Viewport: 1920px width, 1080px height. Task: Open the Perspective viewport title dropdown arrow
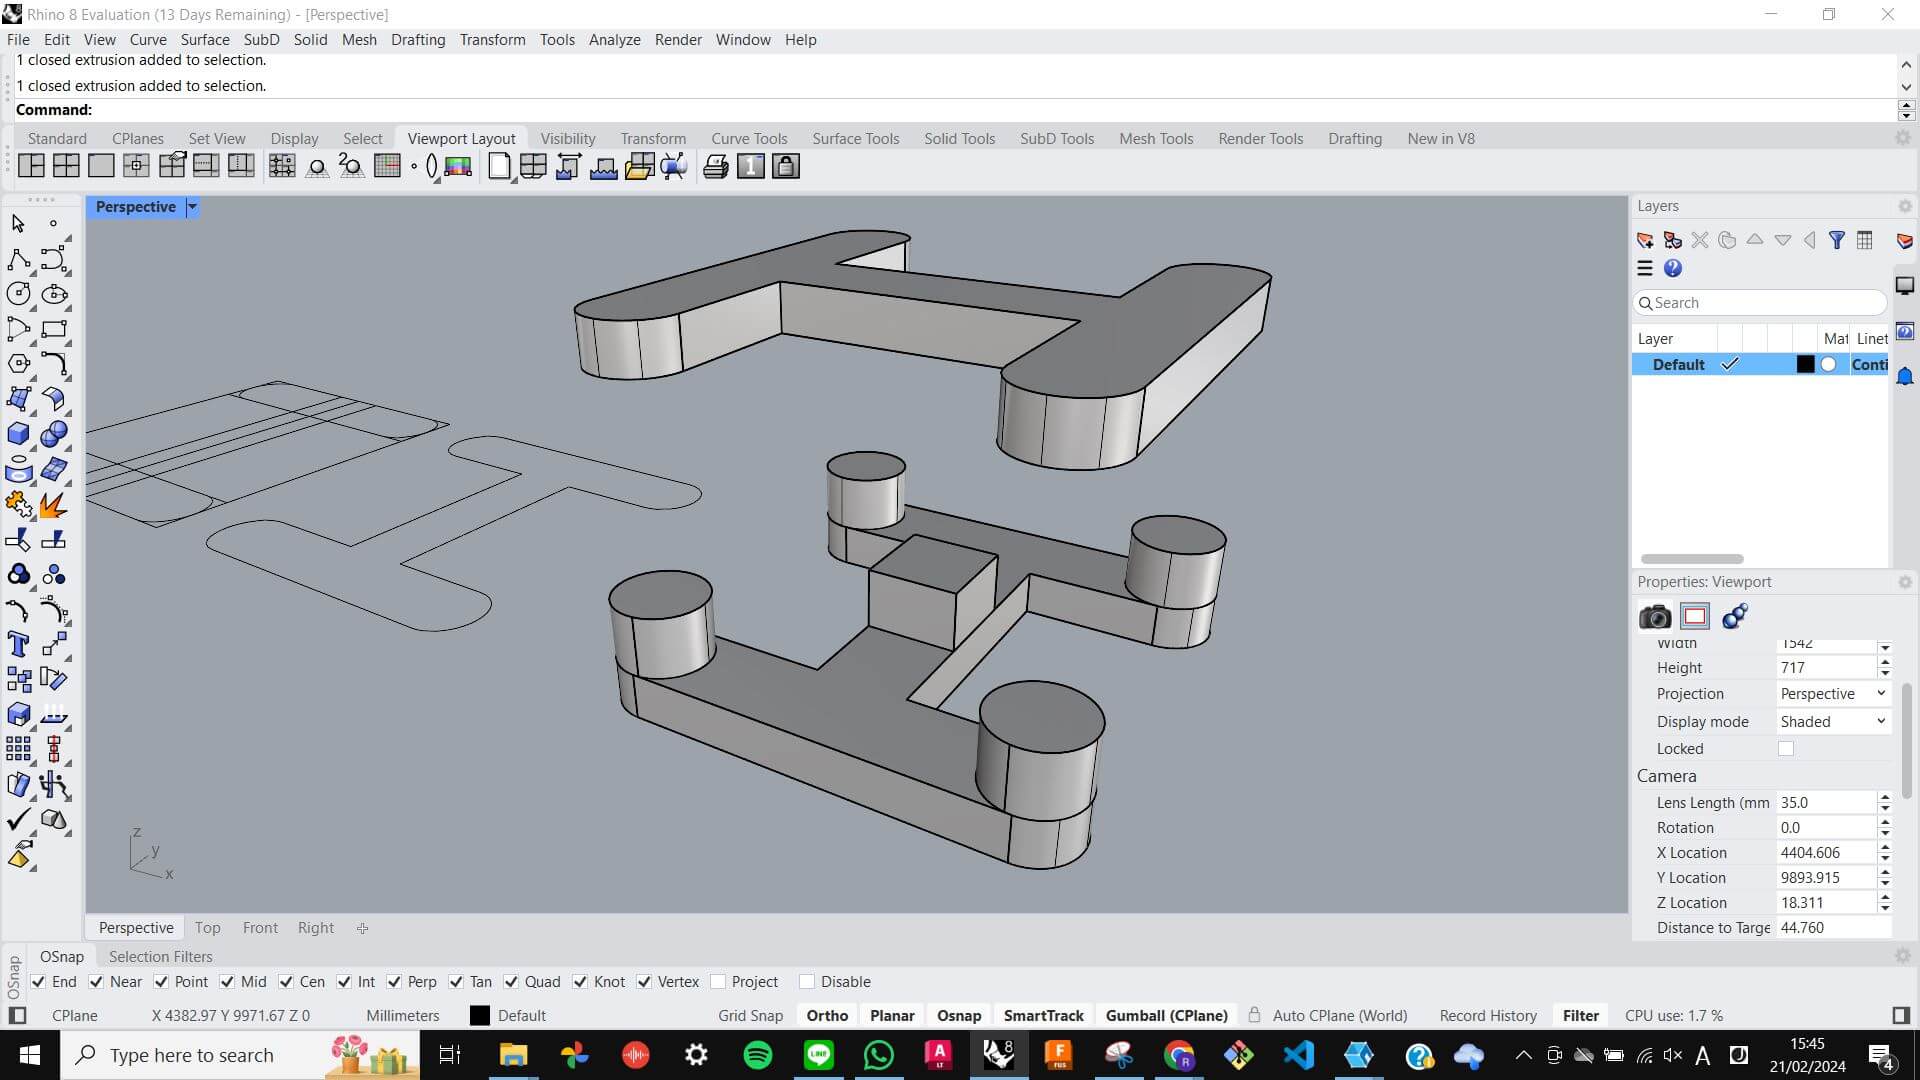(x=192, y=207)
